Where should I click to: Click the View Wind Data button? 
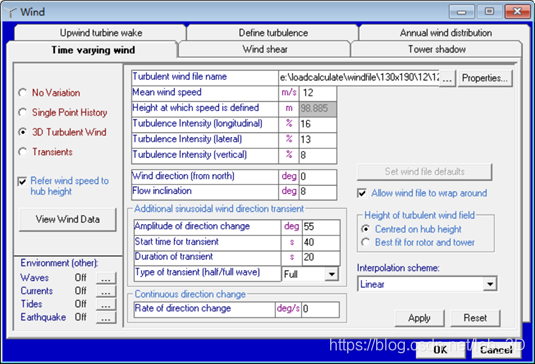click(x=68, y=219)
